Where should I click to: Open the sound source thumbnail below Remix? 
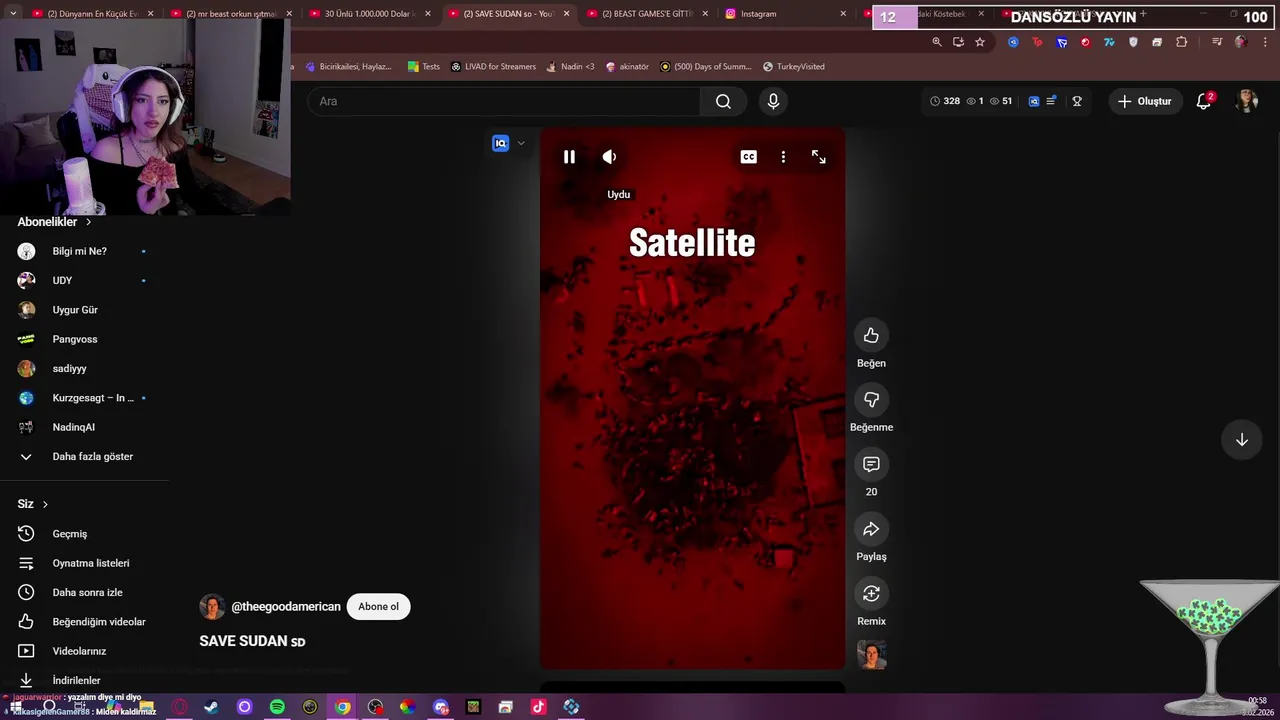pos(872,655)
